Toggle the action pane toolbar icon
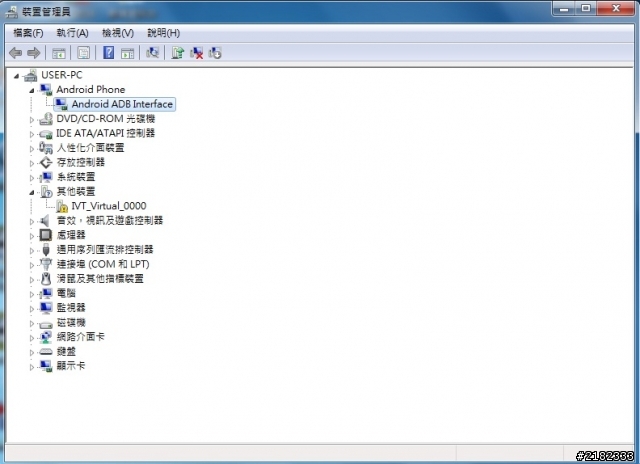Viewport: 640px width, 464px height. point(127,53)
